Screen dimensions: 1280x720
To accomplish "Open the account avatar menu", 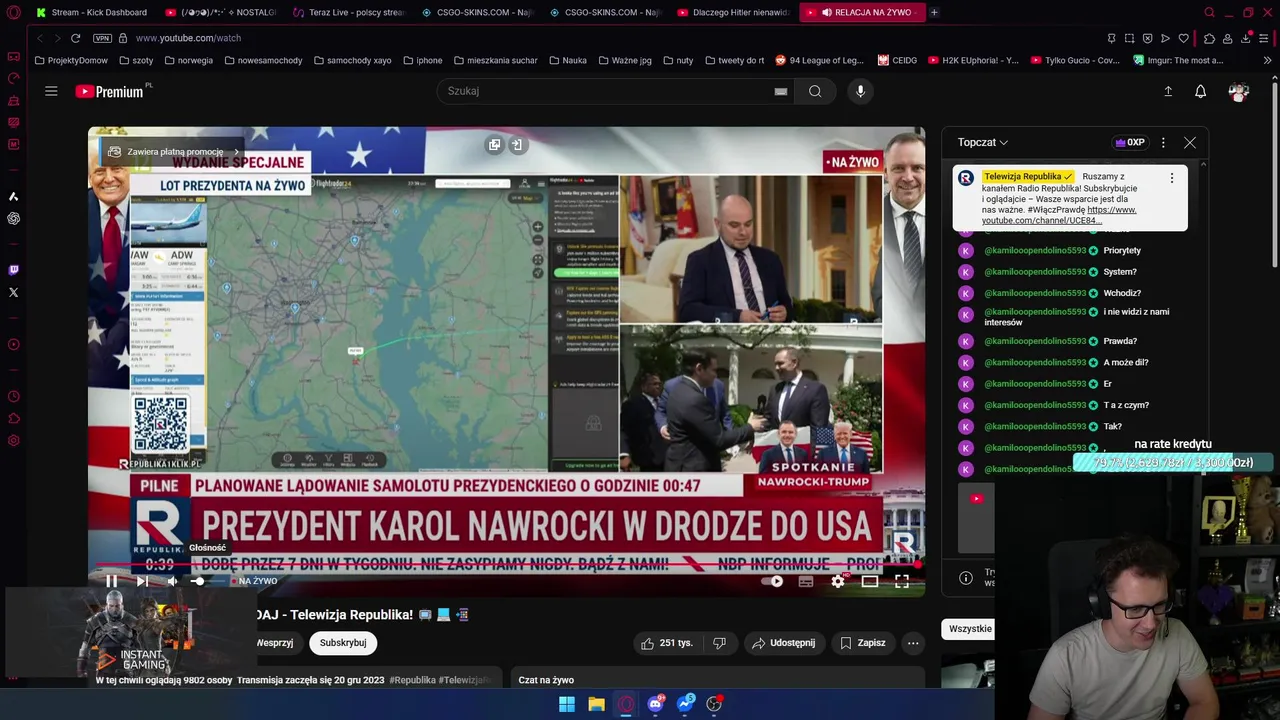I will (1239, 91).
